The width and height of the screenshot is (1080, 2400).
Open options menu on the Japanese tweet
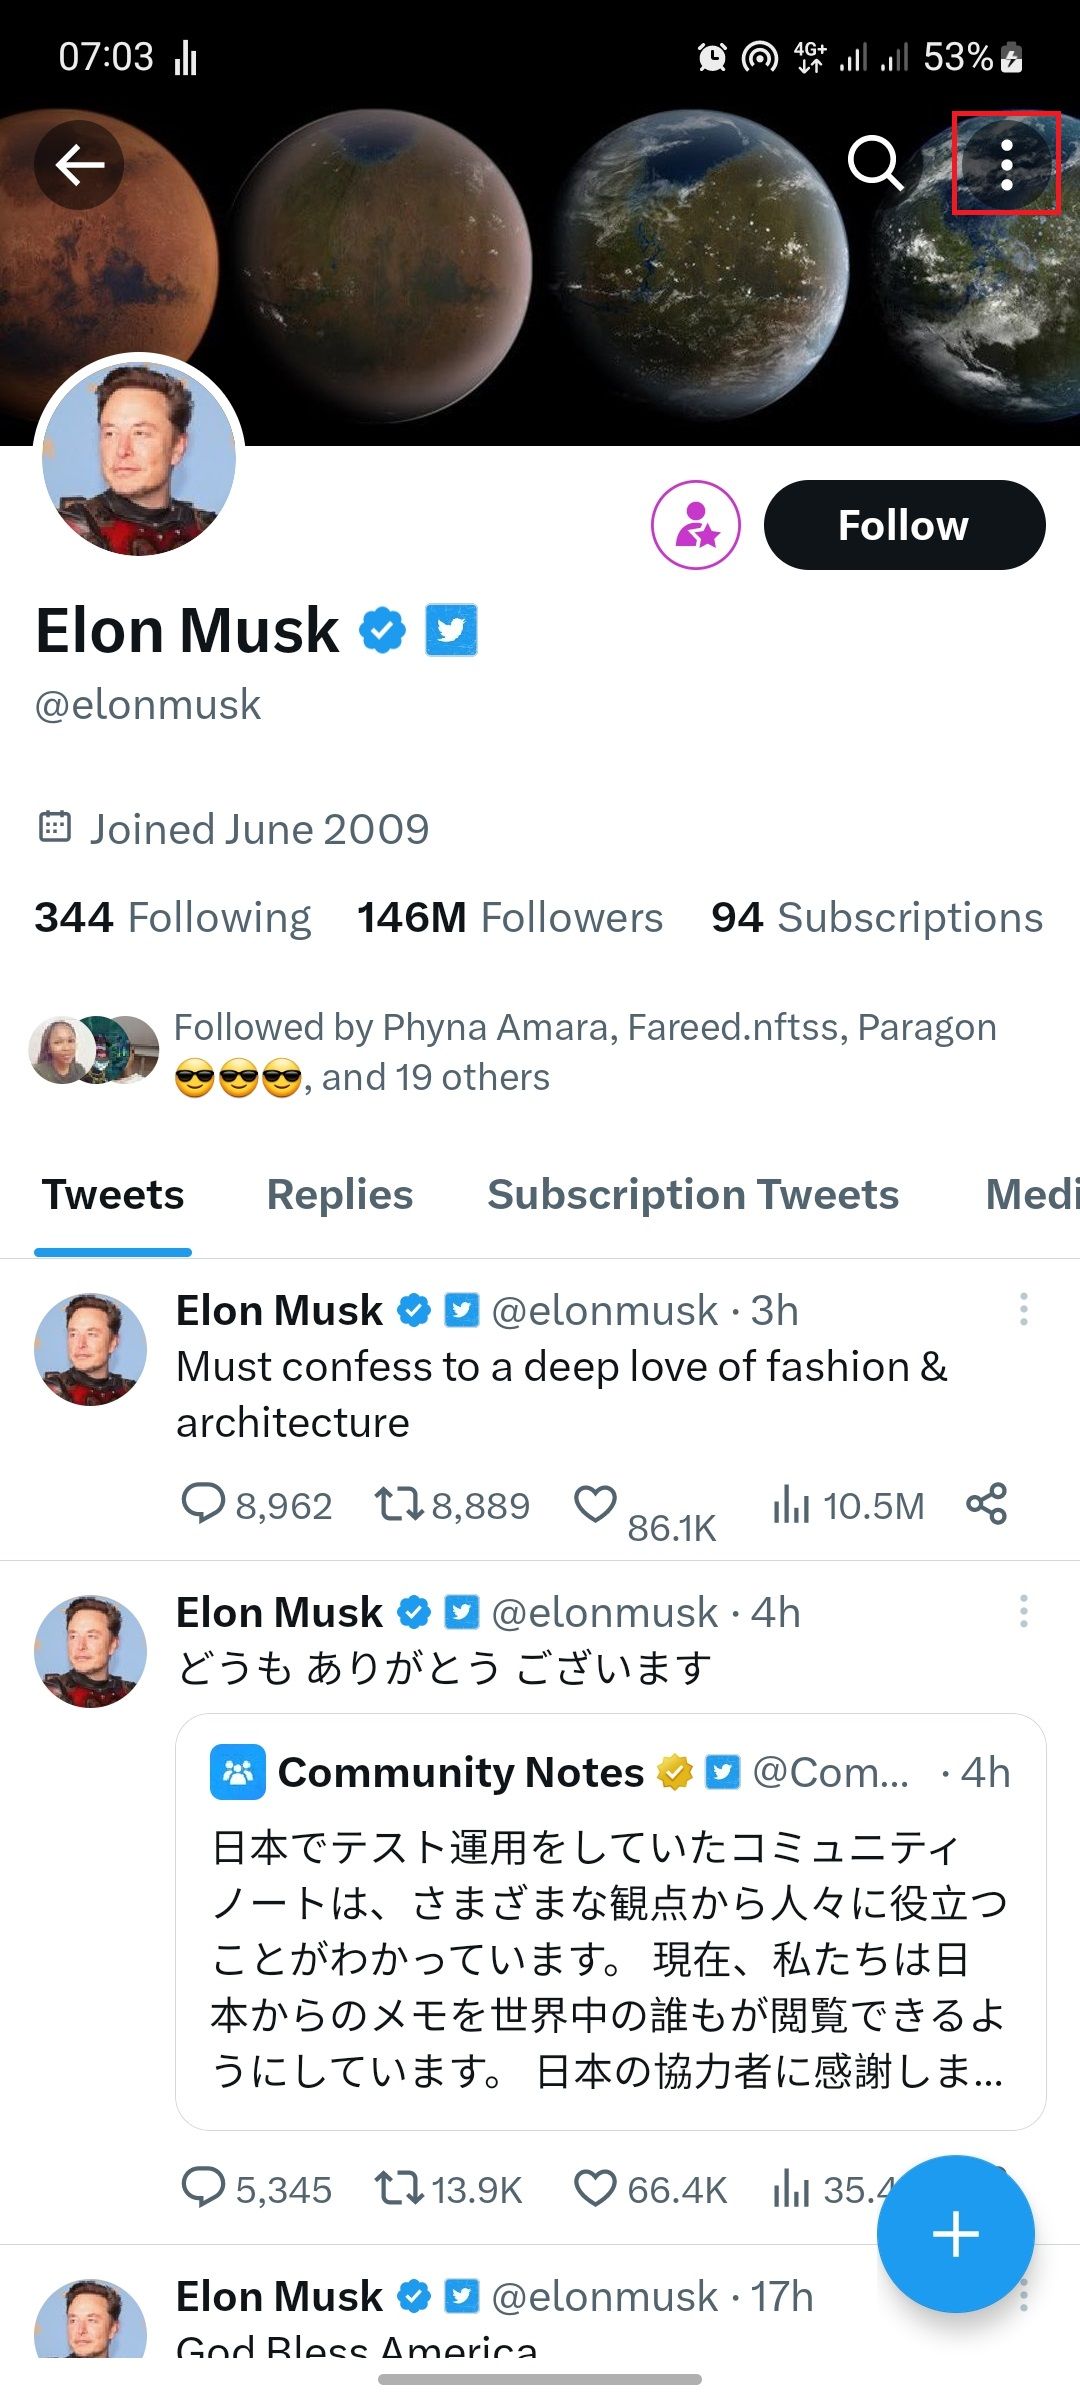1023,1611
